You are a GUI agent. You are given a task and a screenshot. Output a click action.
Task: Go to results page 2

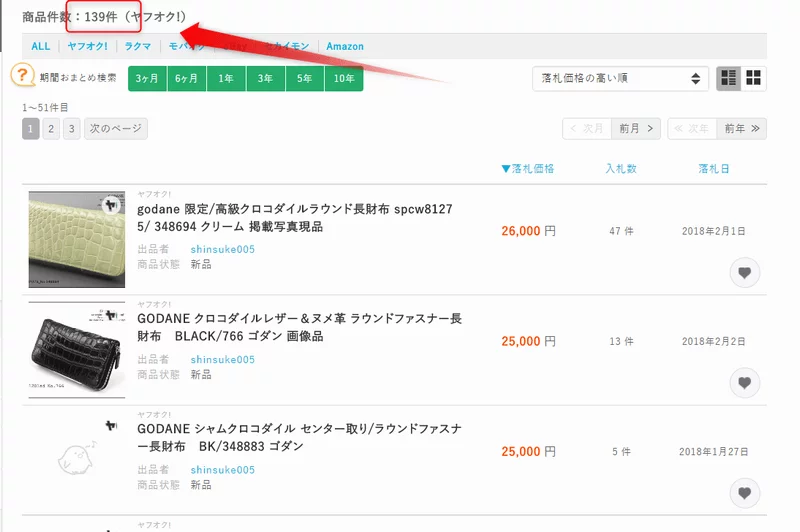click(51, 129)
